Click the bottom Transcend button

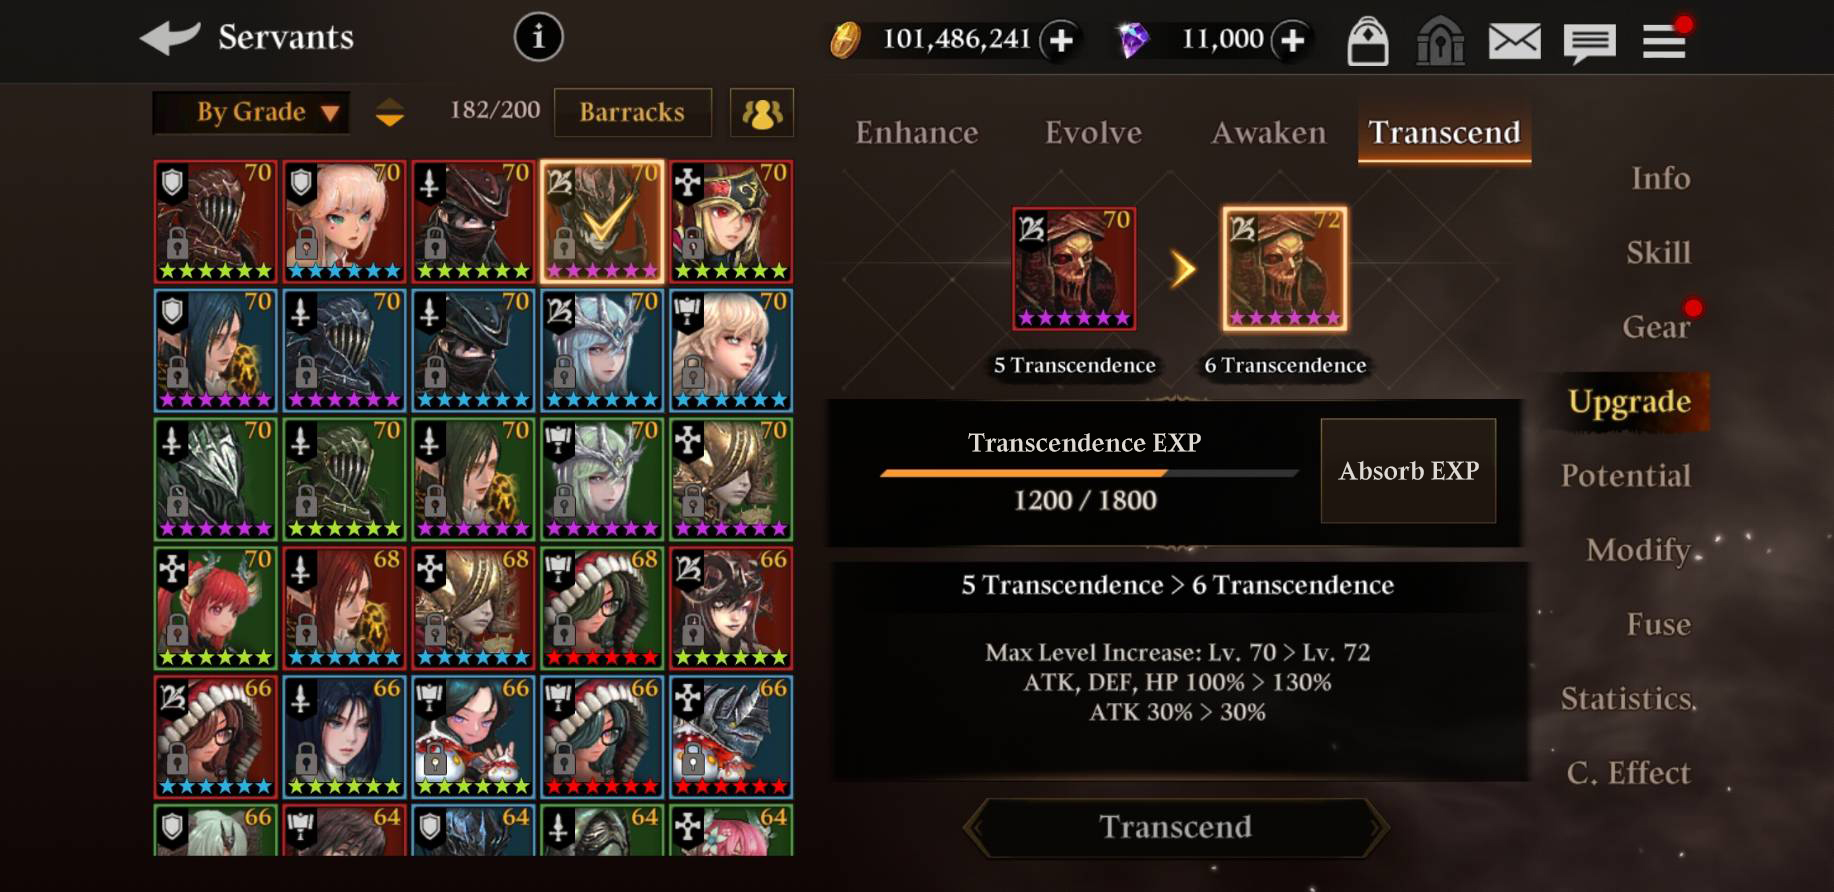(x=1175, y=827)
